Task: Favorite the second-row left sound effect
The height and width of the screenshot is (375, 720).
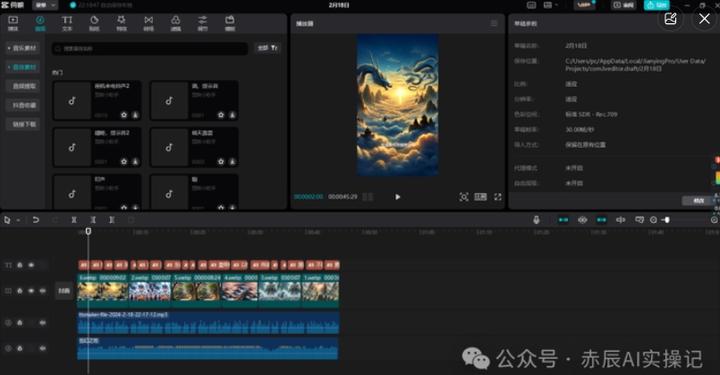Action: (x=124, y=162)
